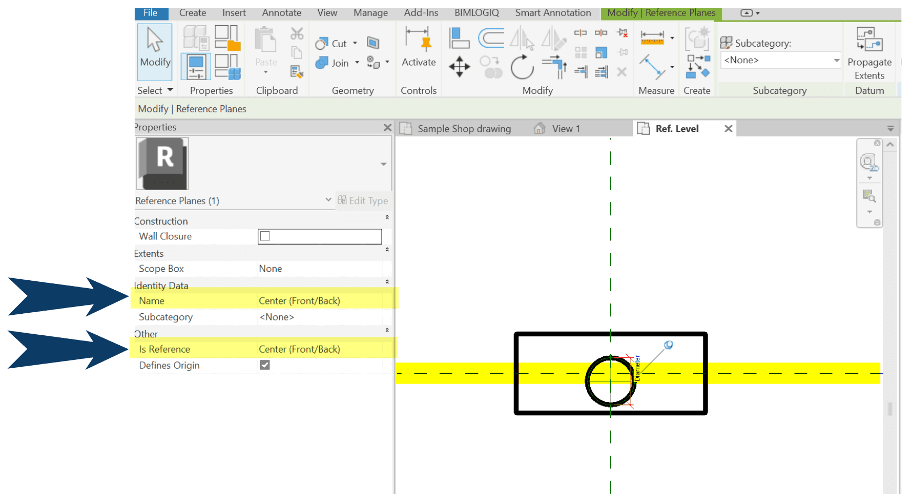Image resolution: width=904 pixels, height=494 pixels.
Task: Click the Join geometry tool
Action: (332, 63)
